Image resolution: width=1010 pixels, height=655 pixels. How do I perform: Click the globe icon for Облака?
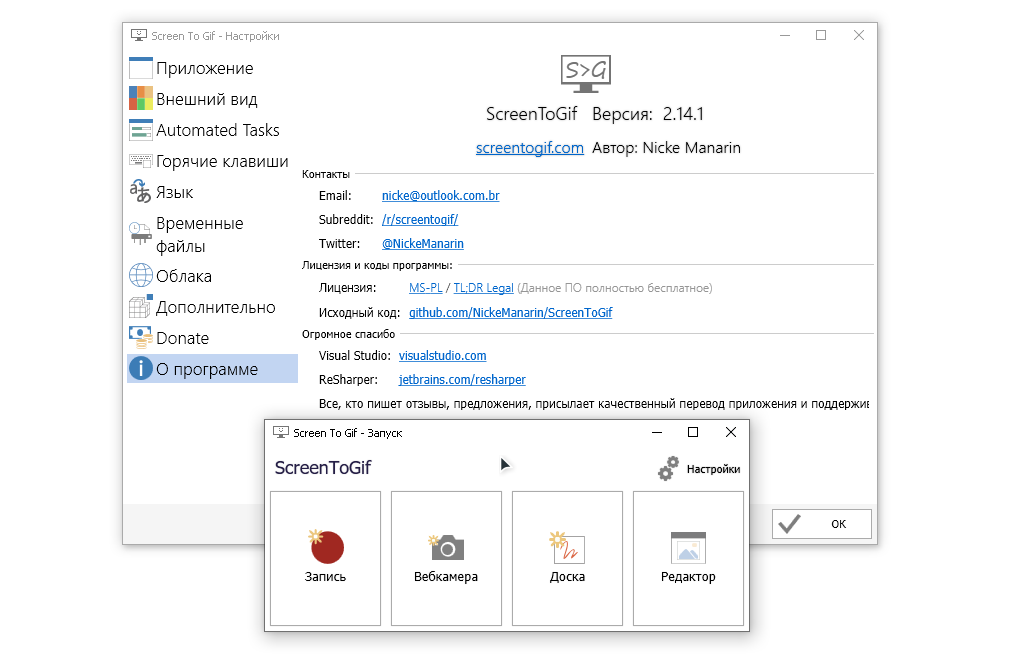140,275
